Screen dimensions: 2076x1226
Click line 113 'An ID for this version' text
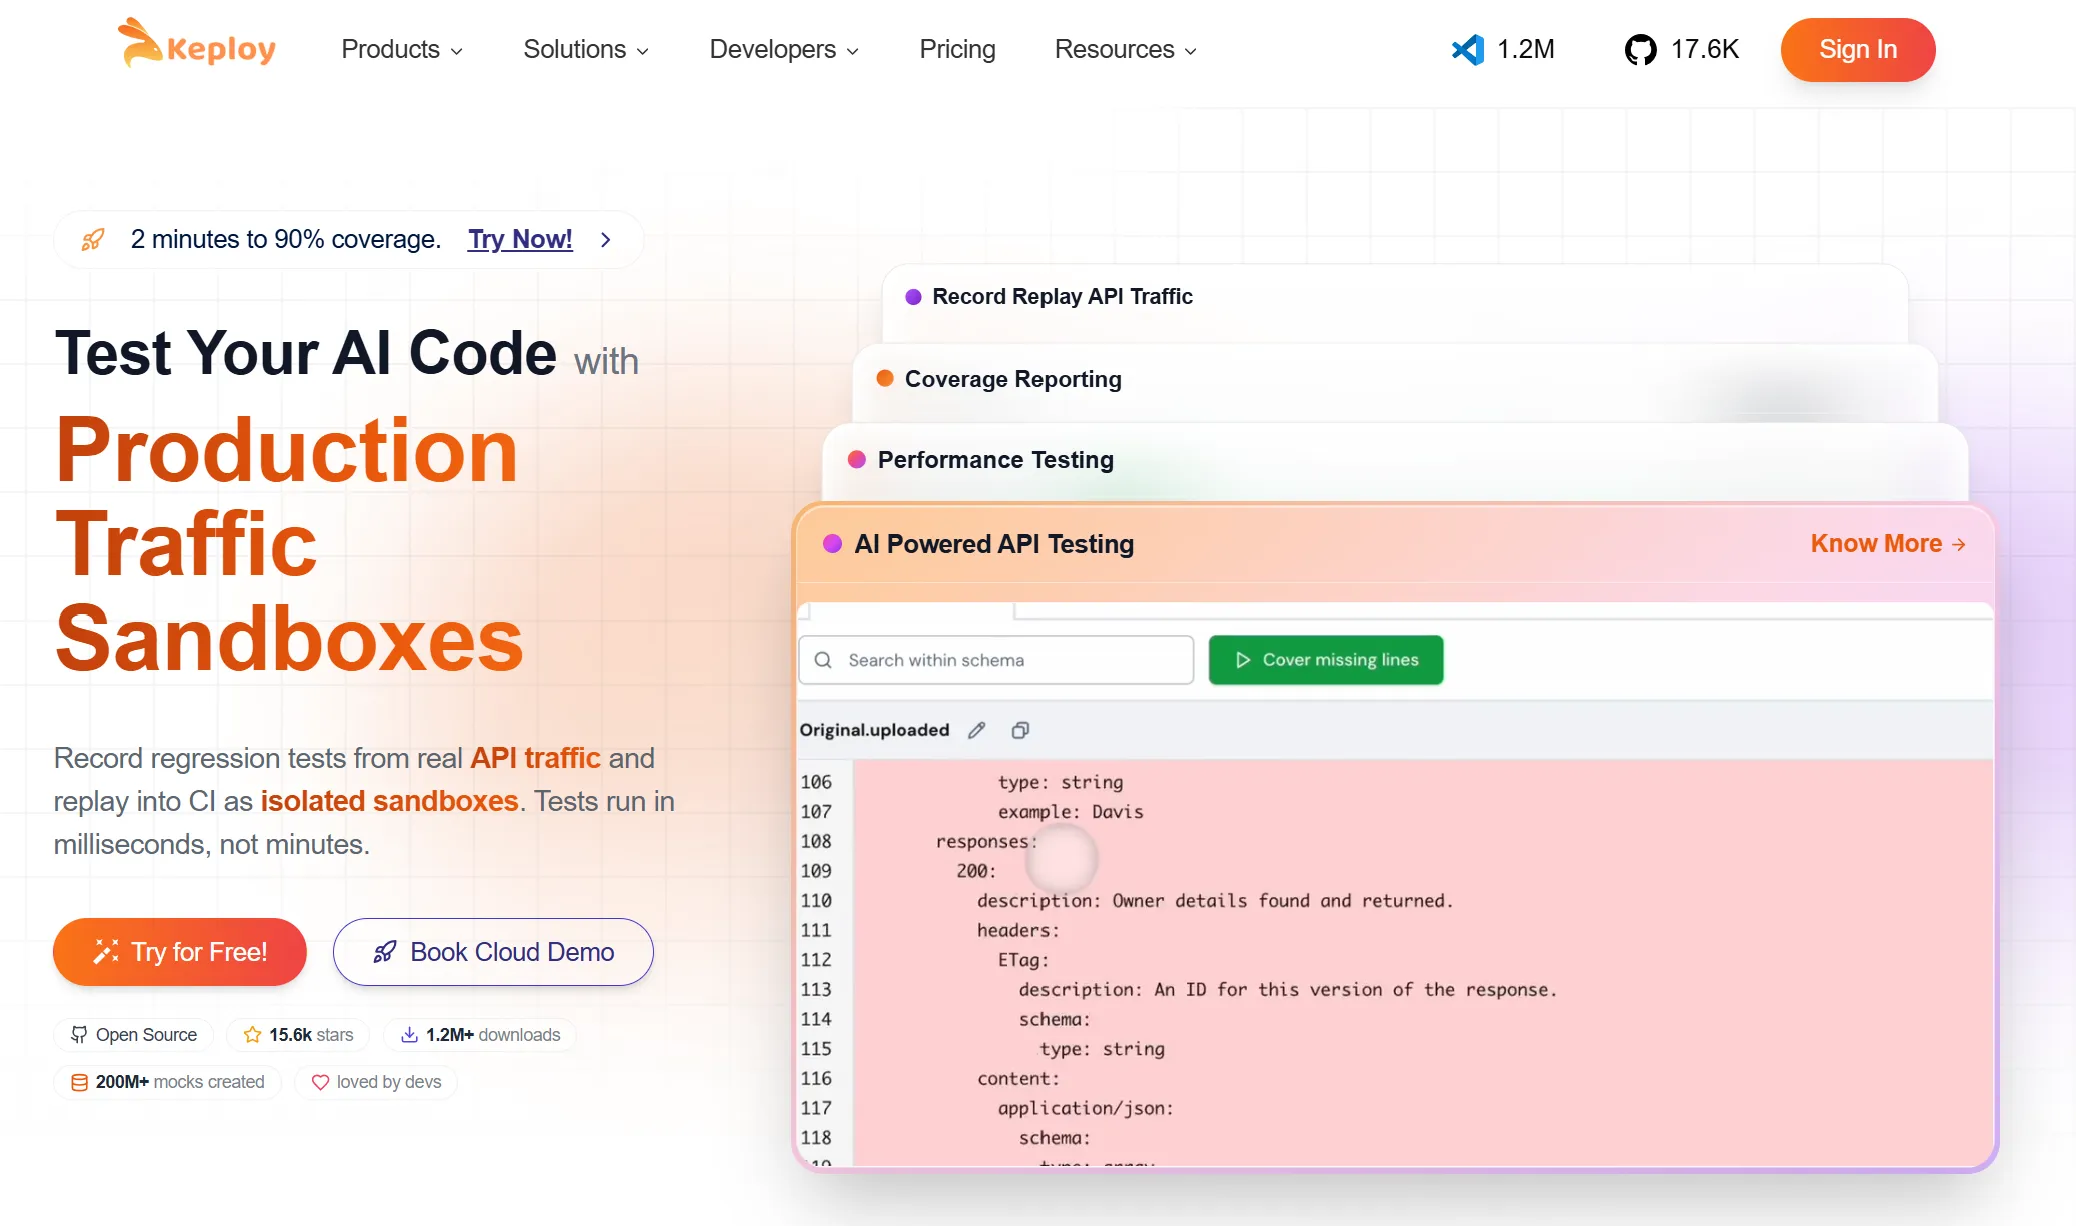tap(1288, 990)
